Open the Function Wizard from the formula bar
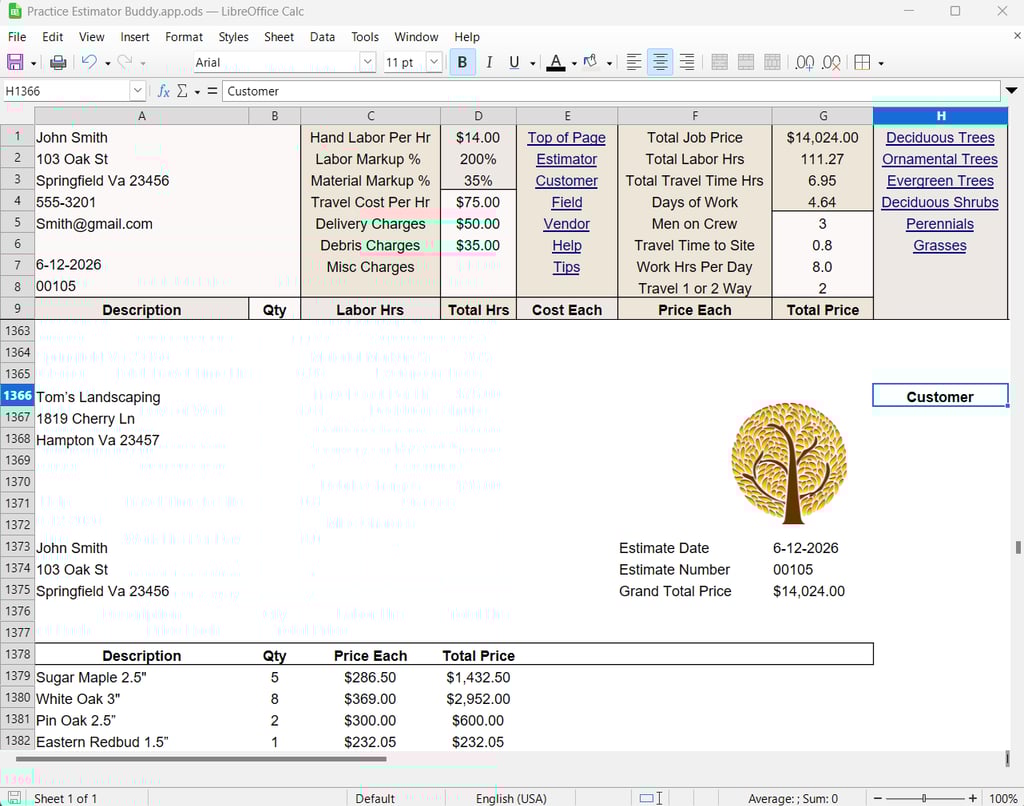 click(x=163, y=90)
